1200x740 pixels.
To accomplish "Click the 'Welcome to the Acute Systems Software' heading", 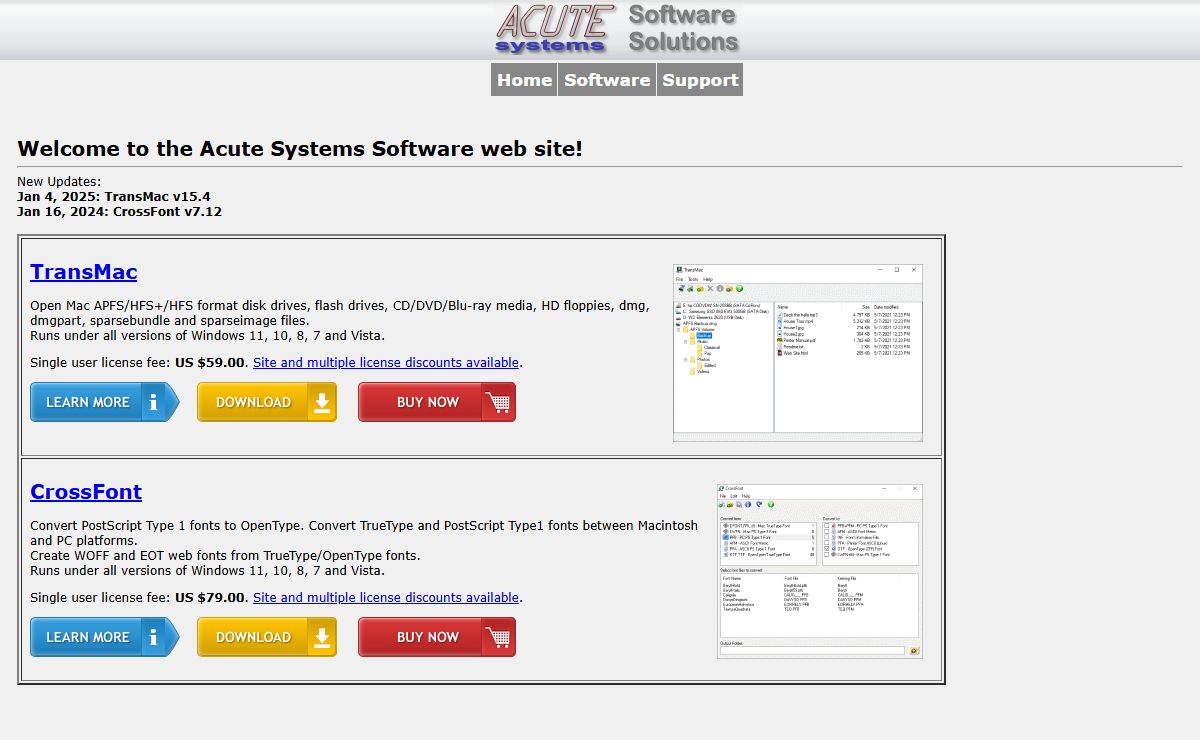I will pyautogui.click(x=300, y=149).
